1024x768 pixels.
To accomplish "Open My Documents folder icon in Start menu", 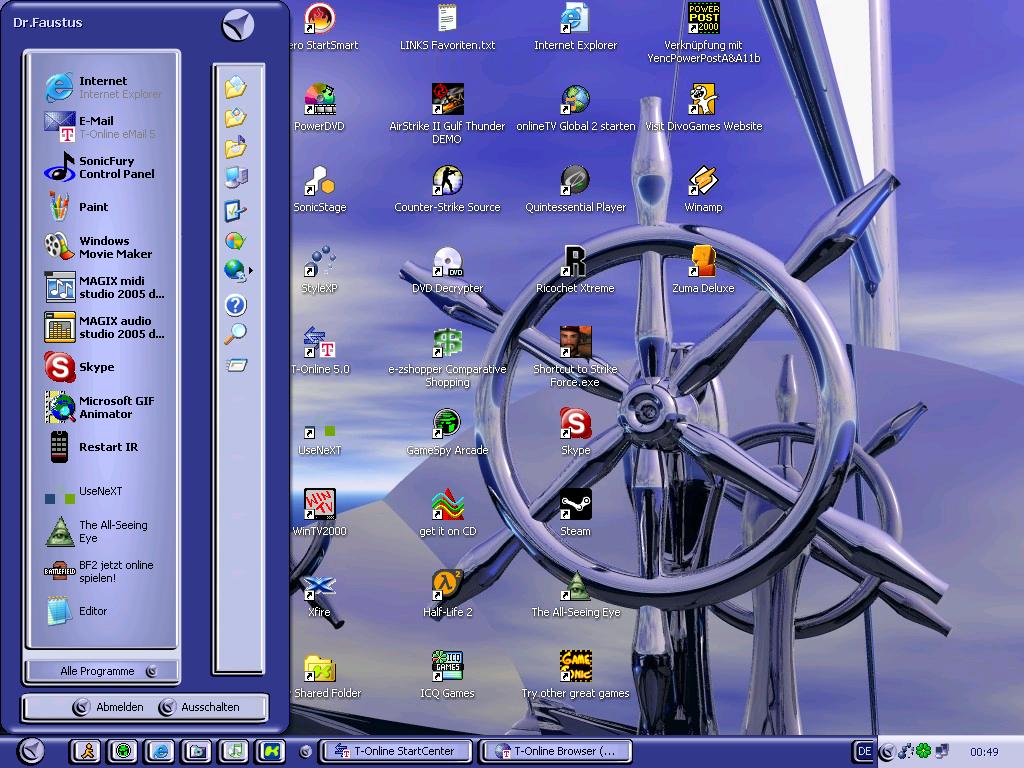I will tap(236, 88).
